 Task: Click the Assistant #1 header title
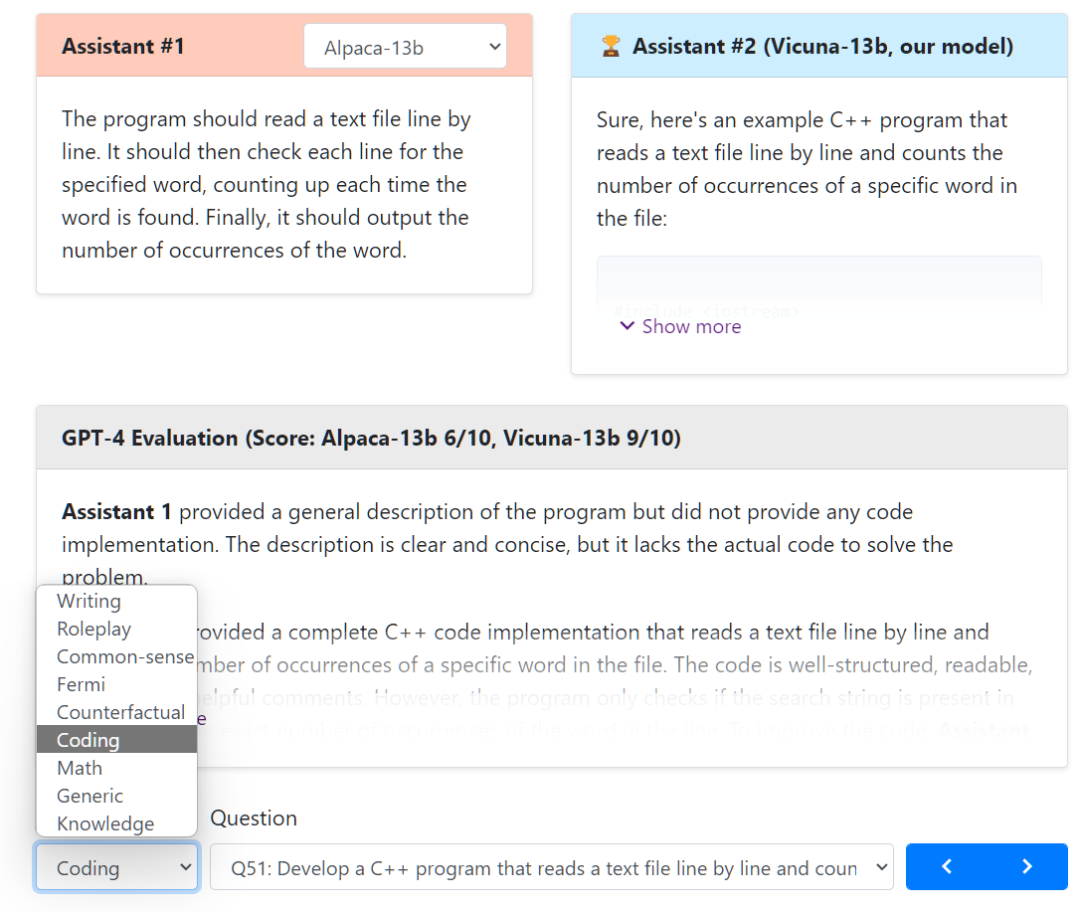[123, 46]
